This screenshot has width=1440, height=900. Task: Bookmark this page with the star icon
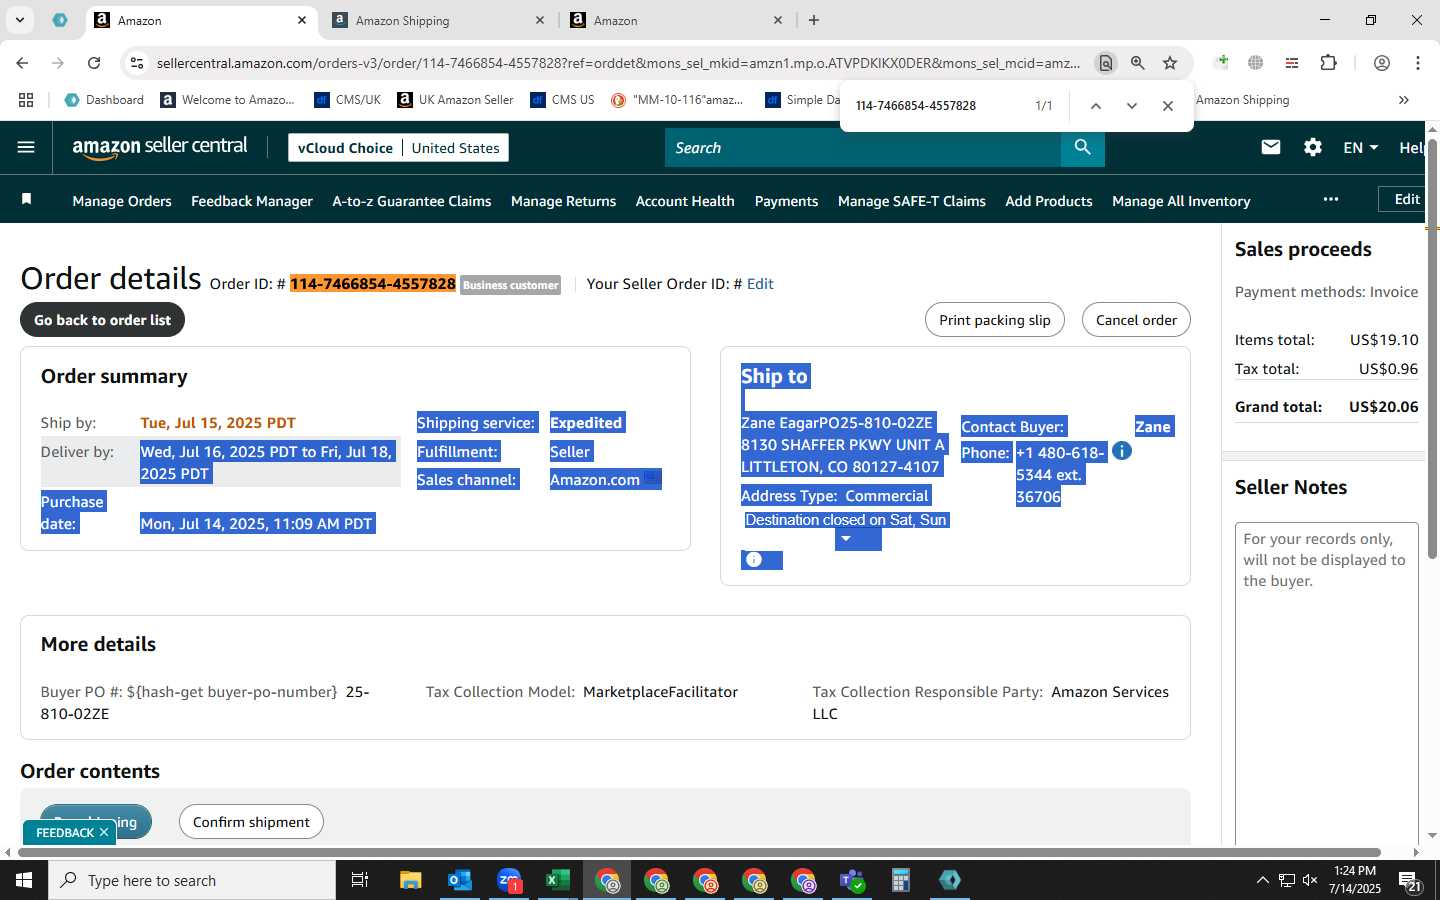[1170, 63]
